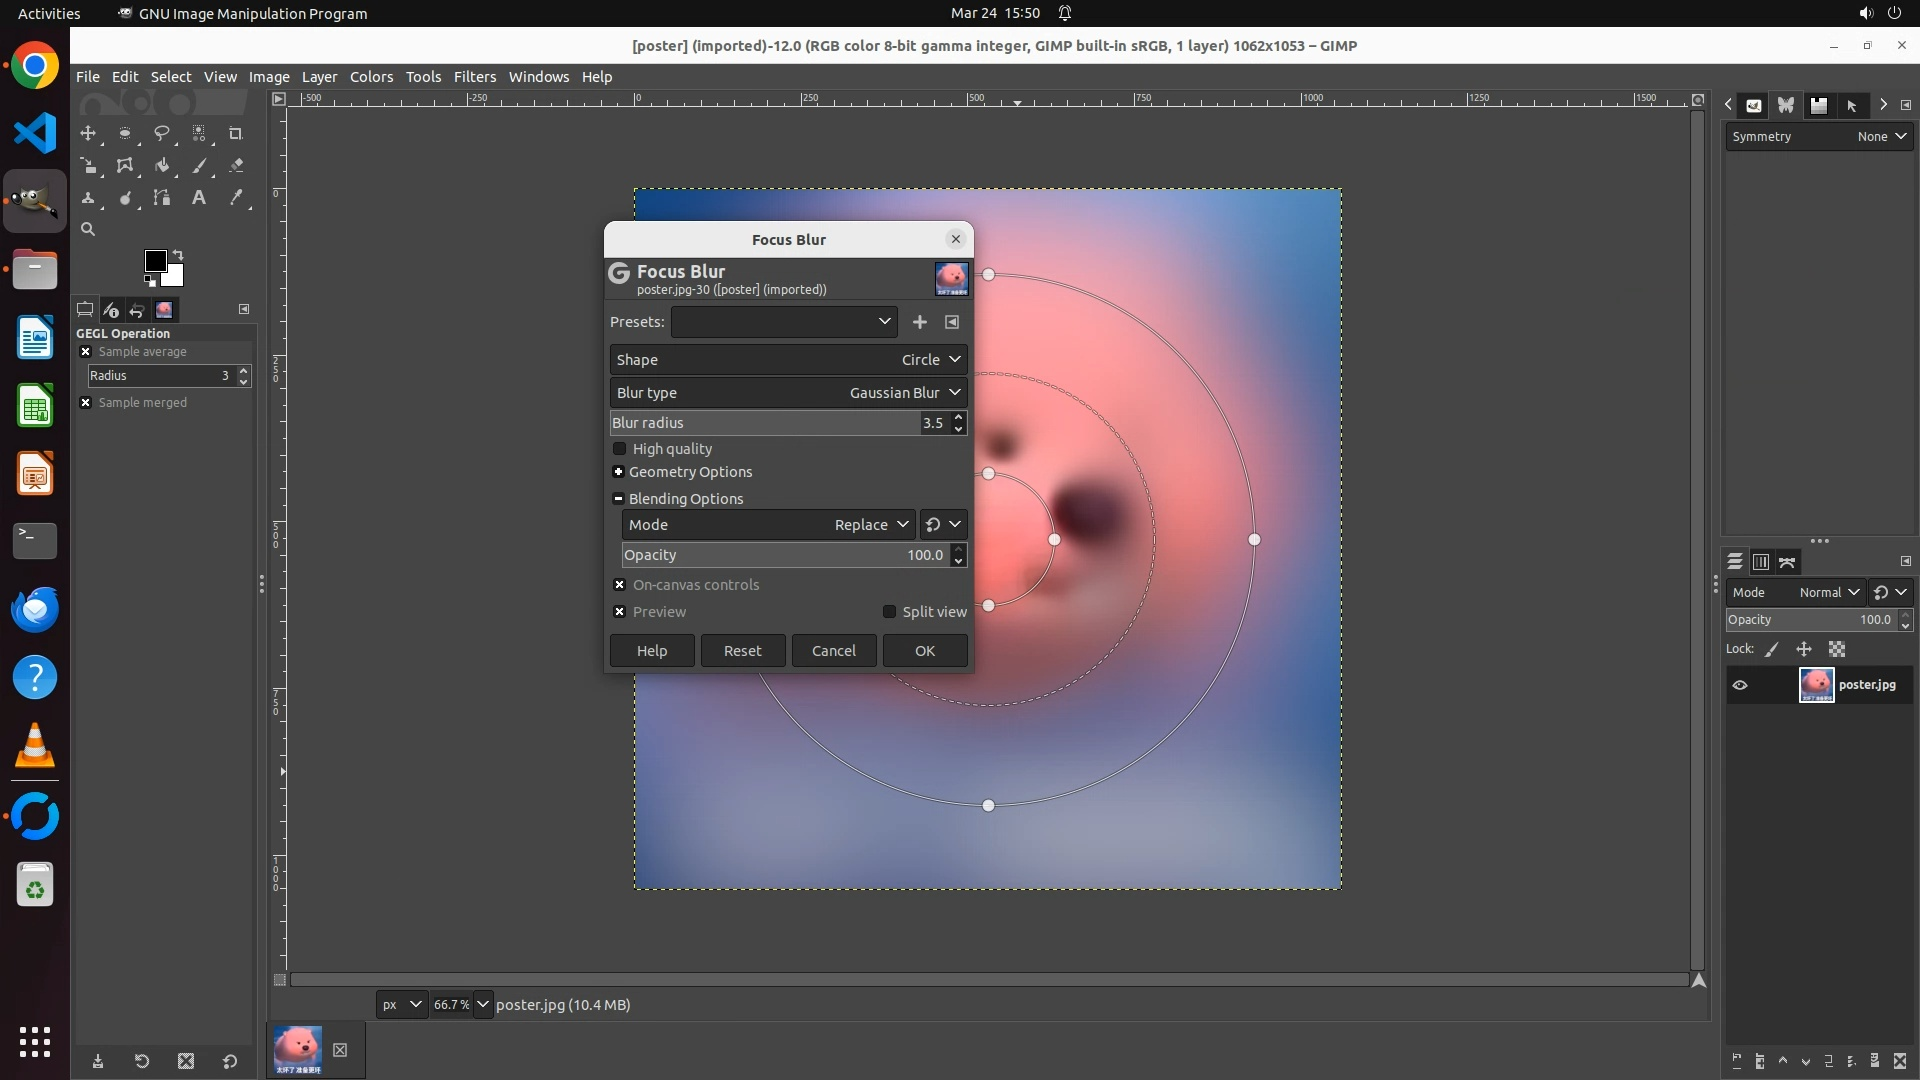This screenshot has width=1920, height=1080.
Task: Select the Bucket Fill tool
Action: point(161,166)
